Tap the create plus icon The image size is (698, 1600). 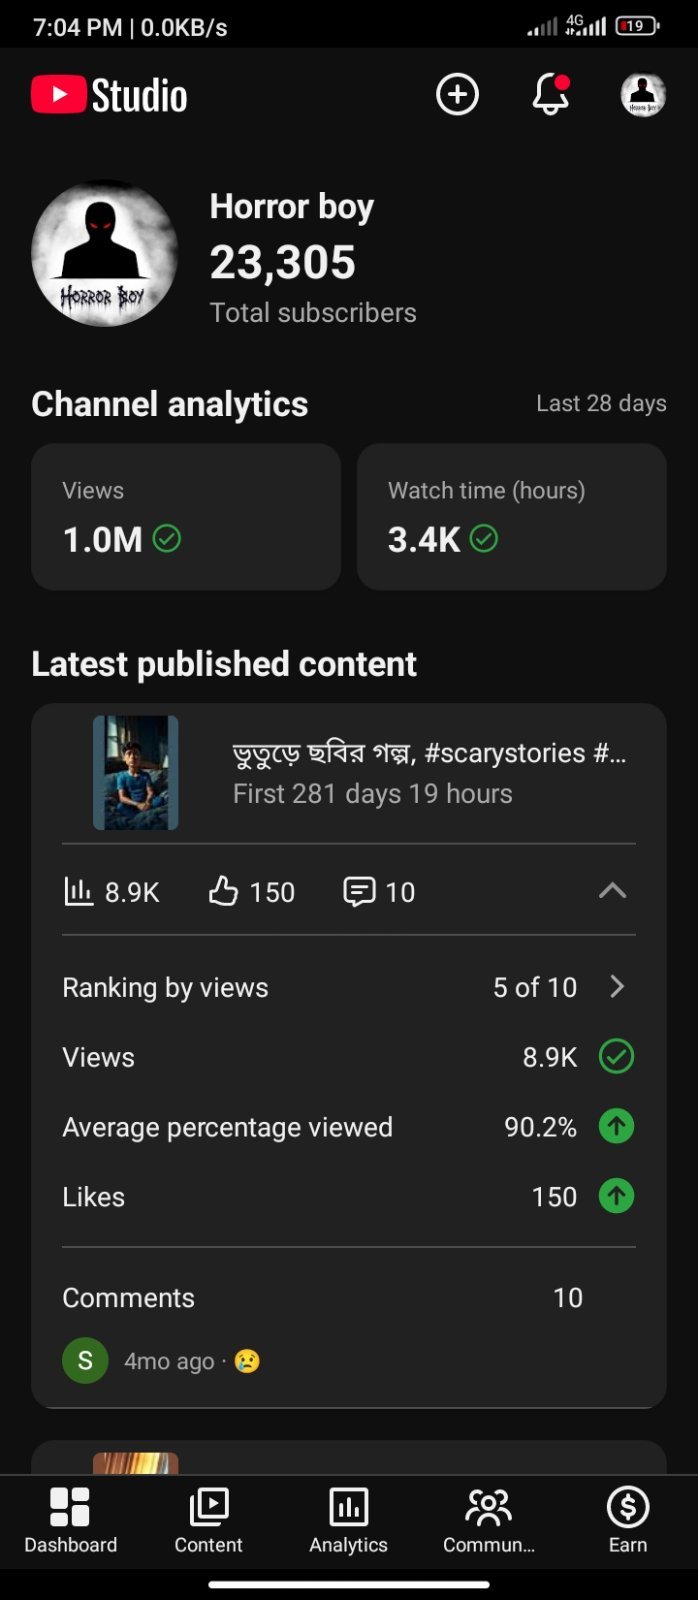coord(457,95)
